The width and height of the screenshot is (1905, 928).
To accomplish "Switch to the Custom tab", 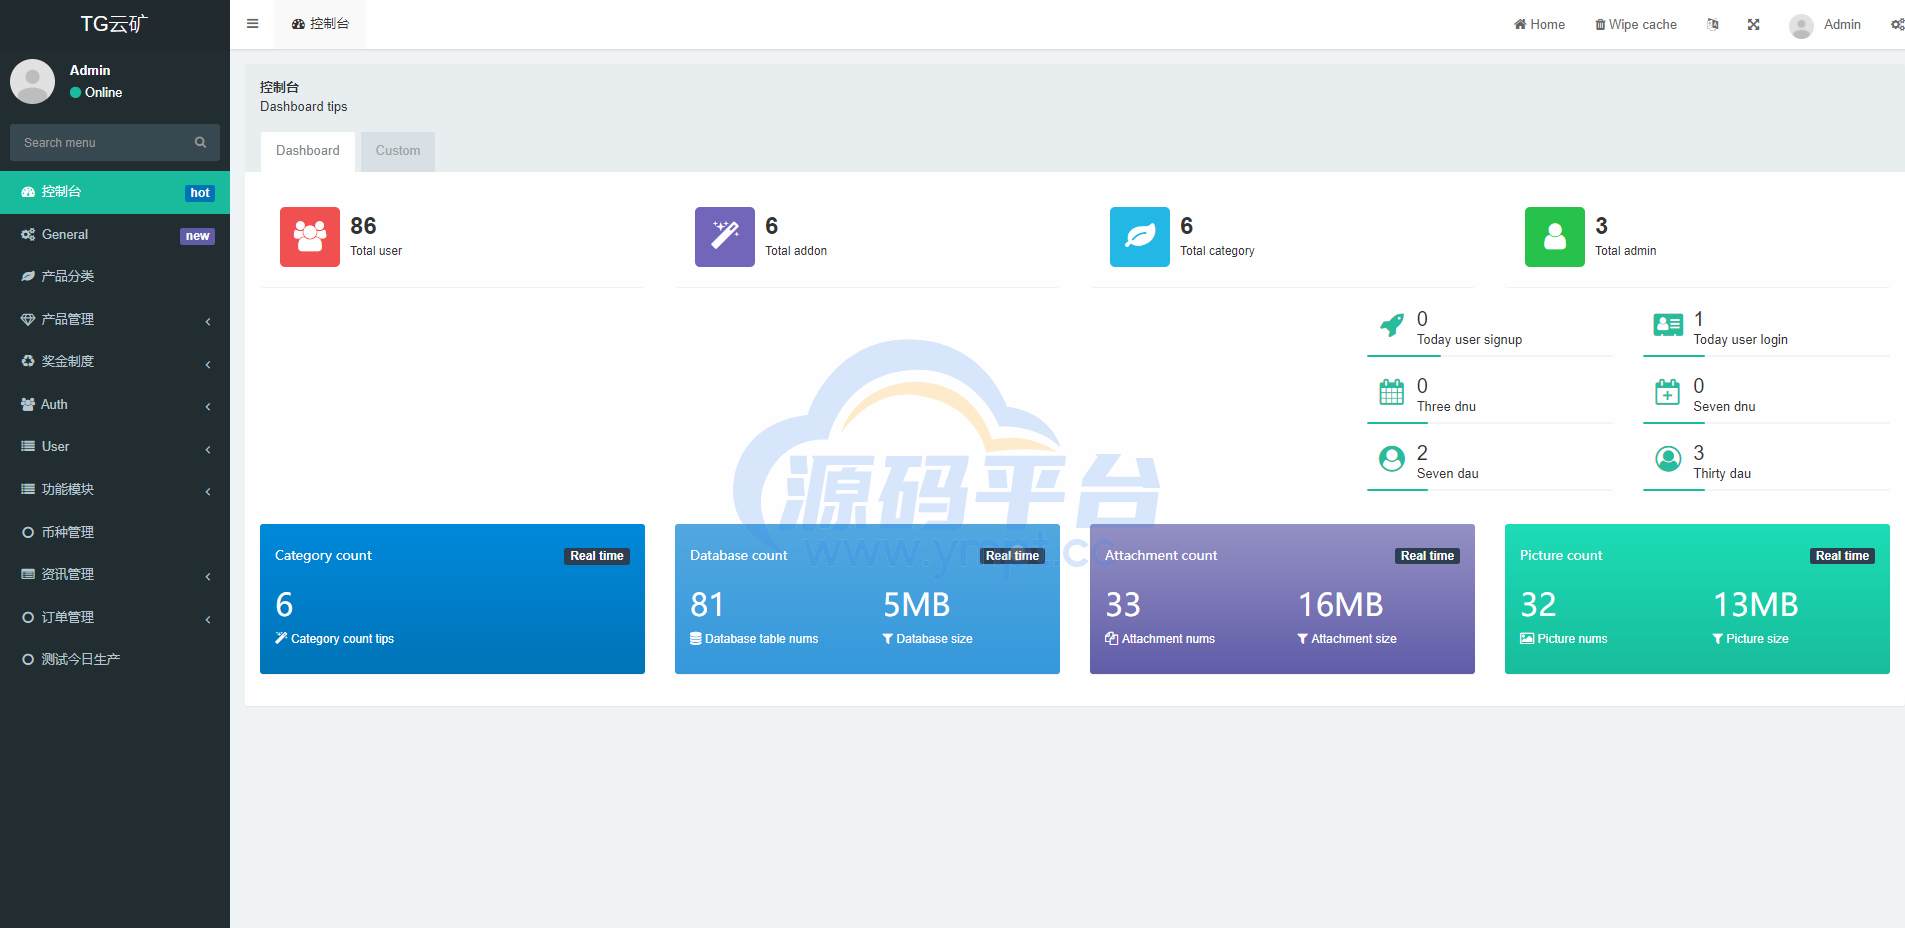I will pos(398,151).
